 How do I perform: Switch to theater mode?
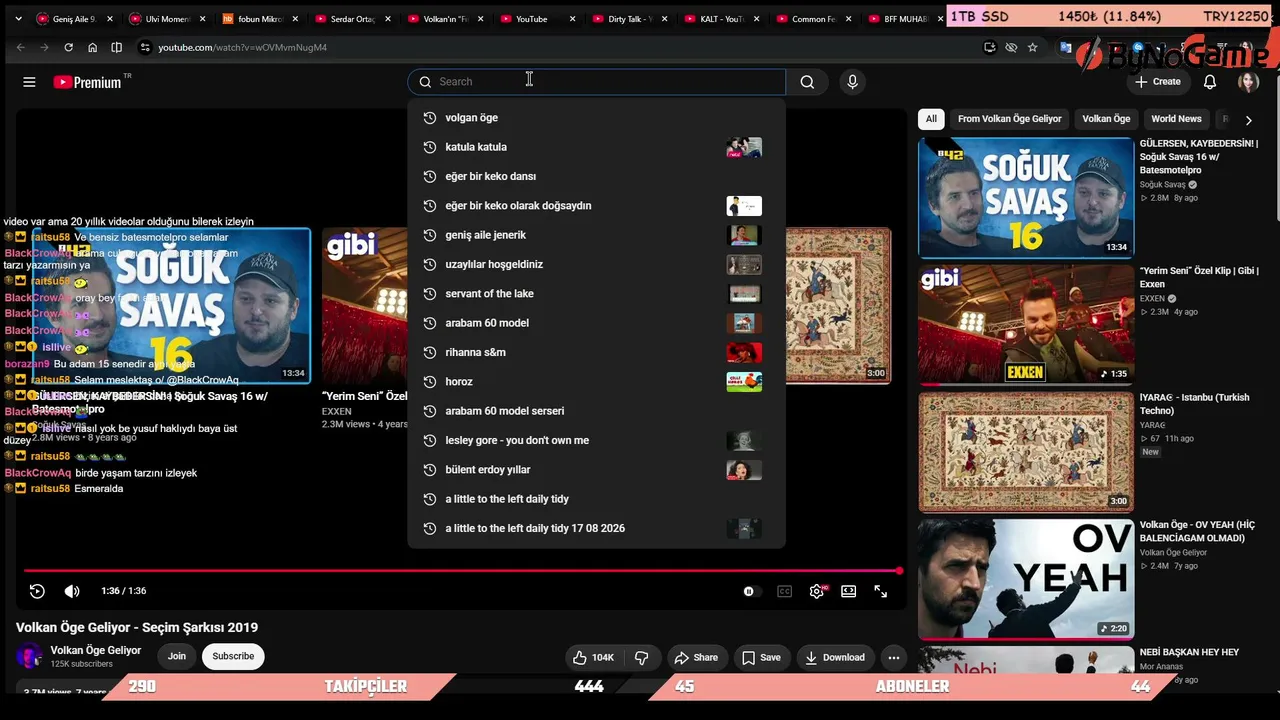(x=848, y=591)
